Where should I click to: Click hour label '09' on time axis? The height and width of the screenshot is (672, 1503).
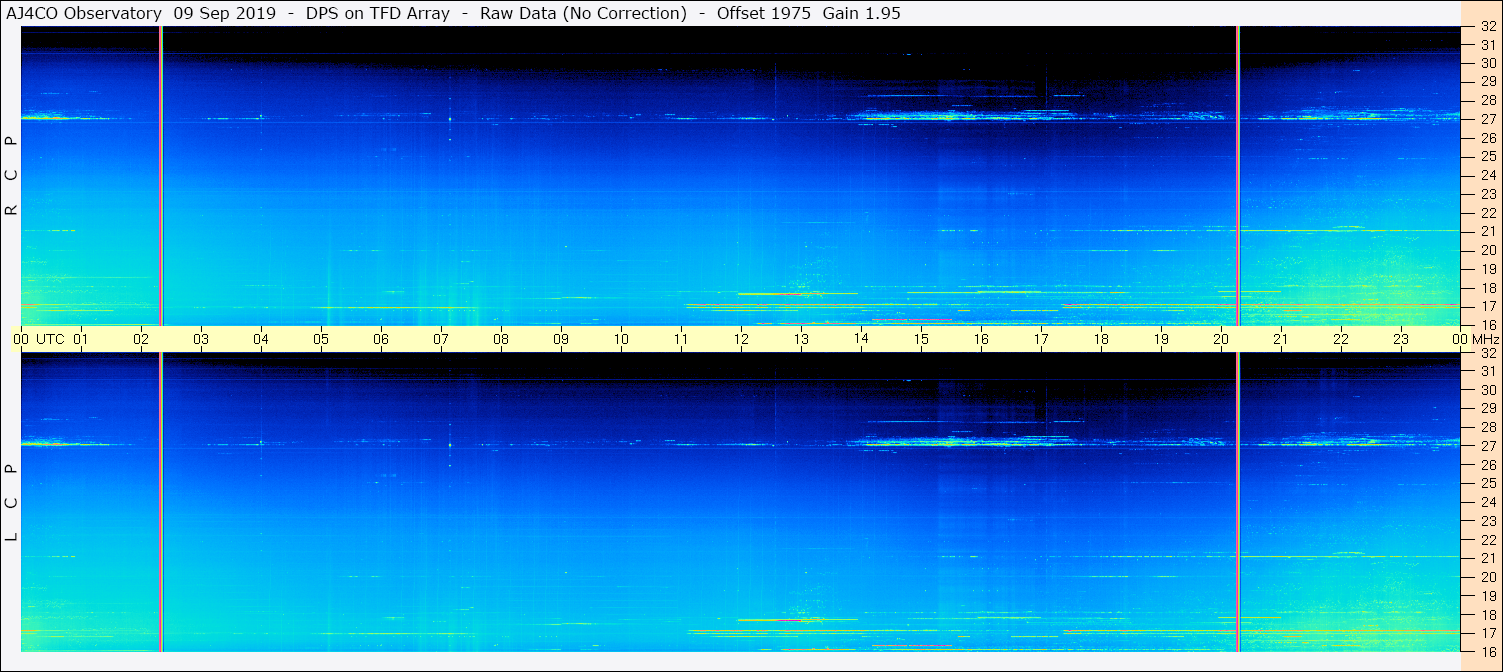coord(561,339)
